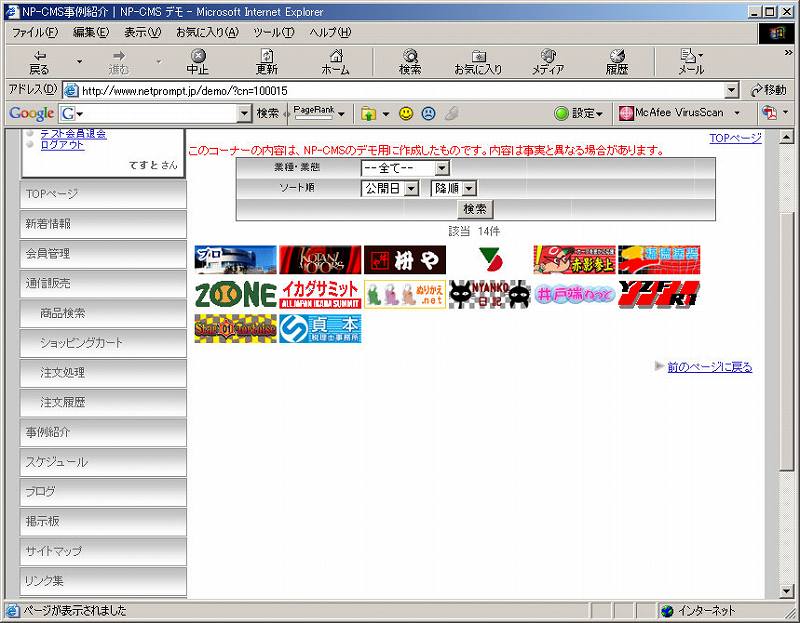Open the プロ building banner

click(236, 260)
